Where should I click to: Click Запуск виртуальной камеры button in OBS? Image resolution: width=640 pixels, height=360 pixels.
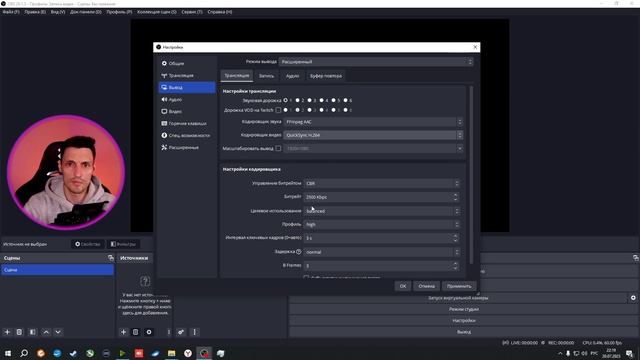[458, 298]
